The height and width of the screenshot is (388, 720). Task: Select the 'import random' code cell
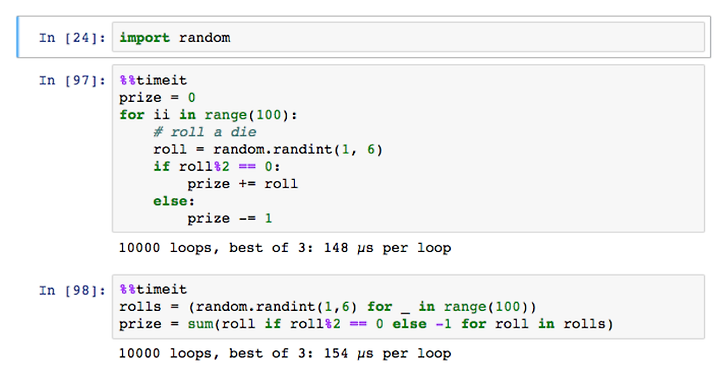[408, 37]
